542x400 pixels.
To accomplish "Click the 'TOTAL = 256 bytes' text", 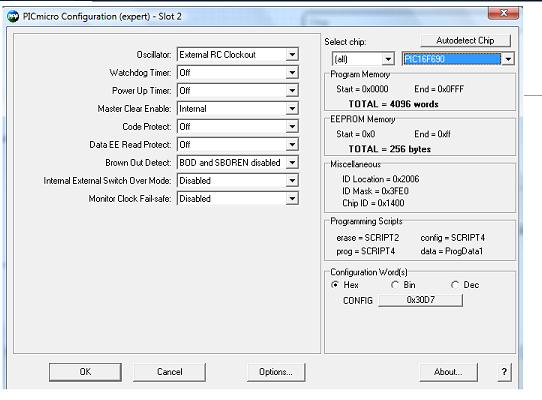I will pos(390,149).
